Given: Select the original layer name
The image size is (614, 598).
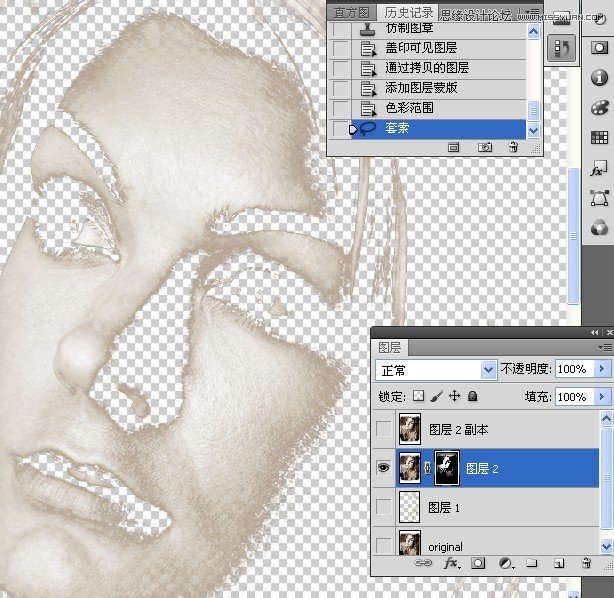Looking at the screenshot, I should (x=445, y=547).
